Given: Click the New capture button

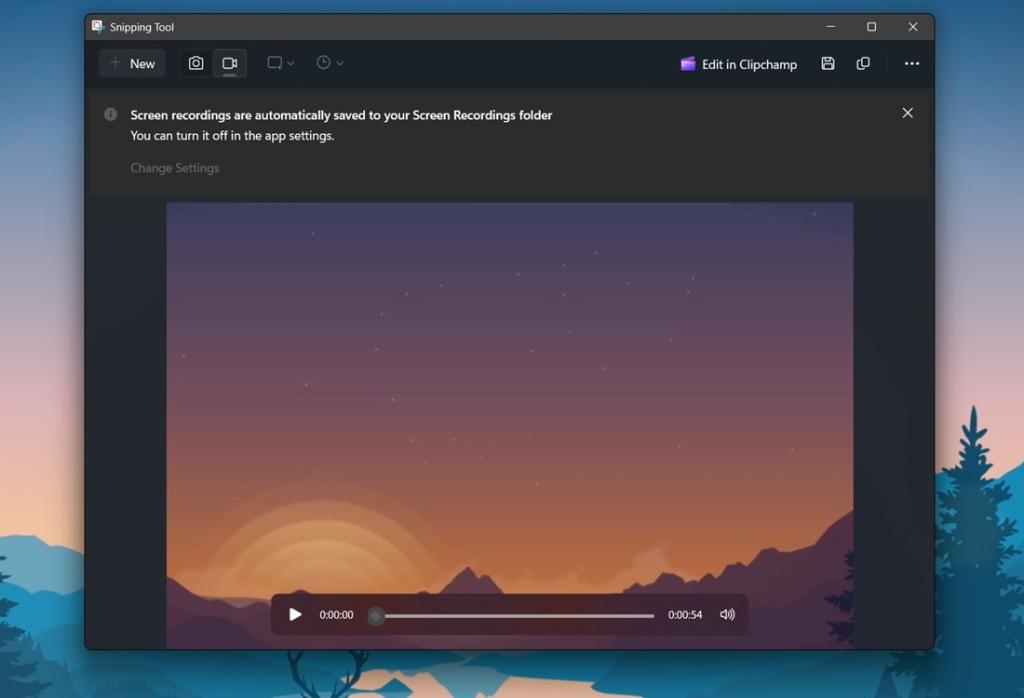Looking at the screenshot, I should pos(131,62).
